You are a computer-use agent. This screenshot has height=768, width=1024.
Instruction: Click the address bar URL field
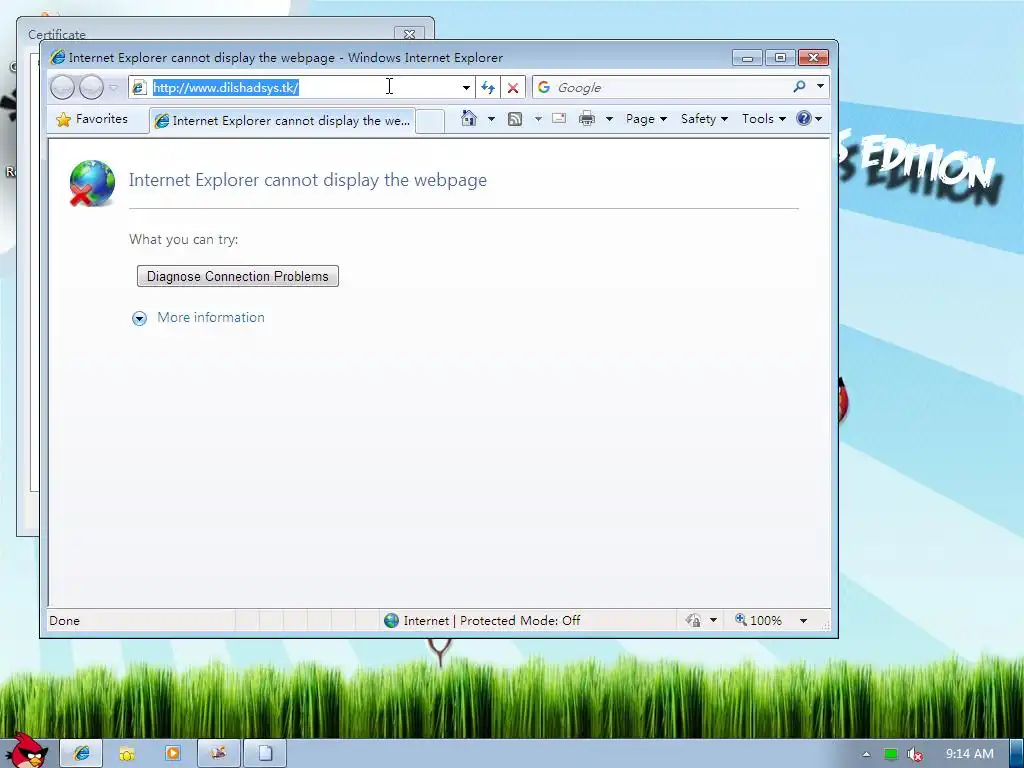click(304, 88)
